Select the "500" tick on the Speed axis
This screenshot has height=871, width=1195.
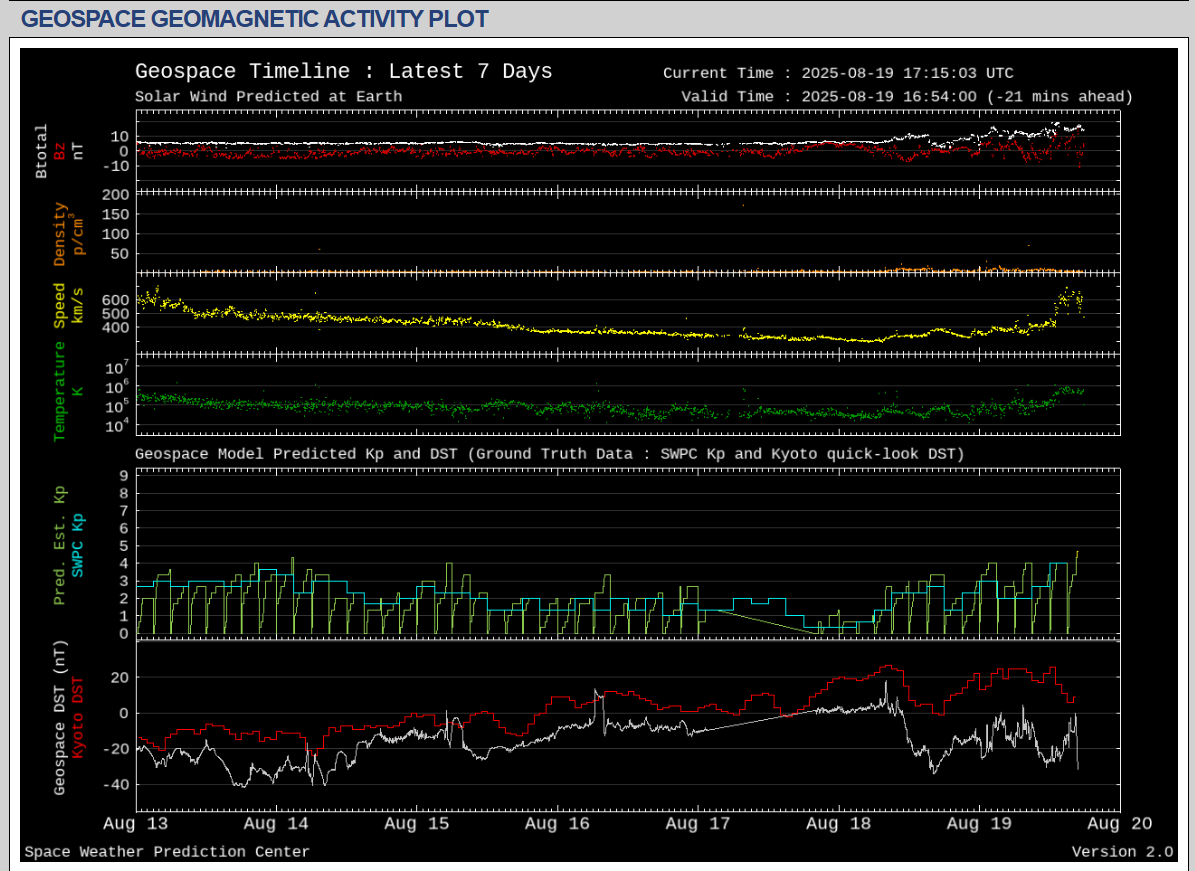pos(115,314)
